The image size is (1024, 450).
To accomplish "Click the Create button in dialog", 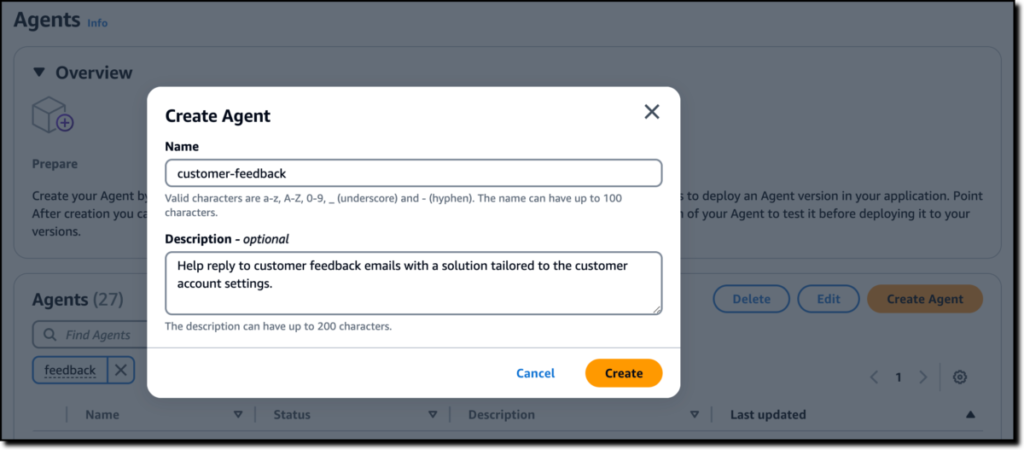I will tap(624, 373).
